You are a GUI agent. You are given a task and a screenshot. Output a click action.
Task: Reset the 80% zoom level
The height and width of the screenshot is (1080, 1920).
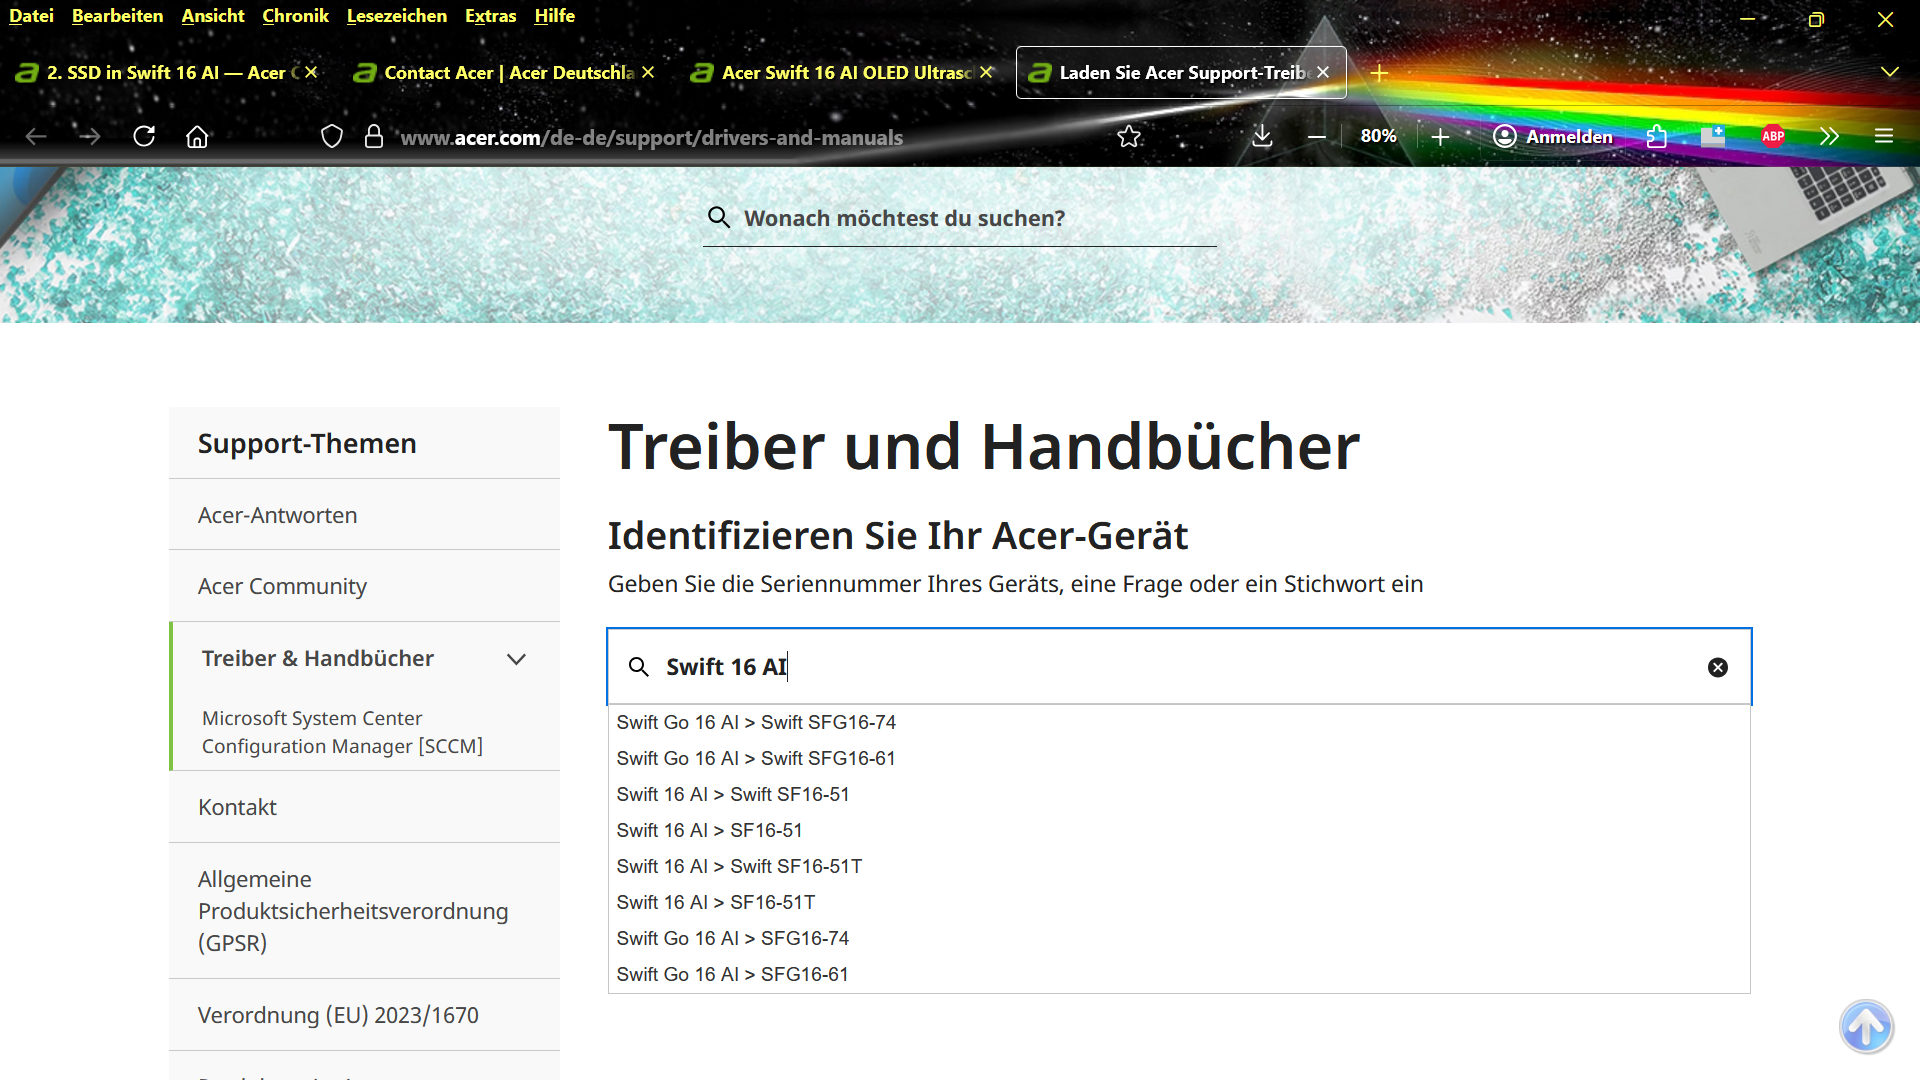(x=1378, y=136)
